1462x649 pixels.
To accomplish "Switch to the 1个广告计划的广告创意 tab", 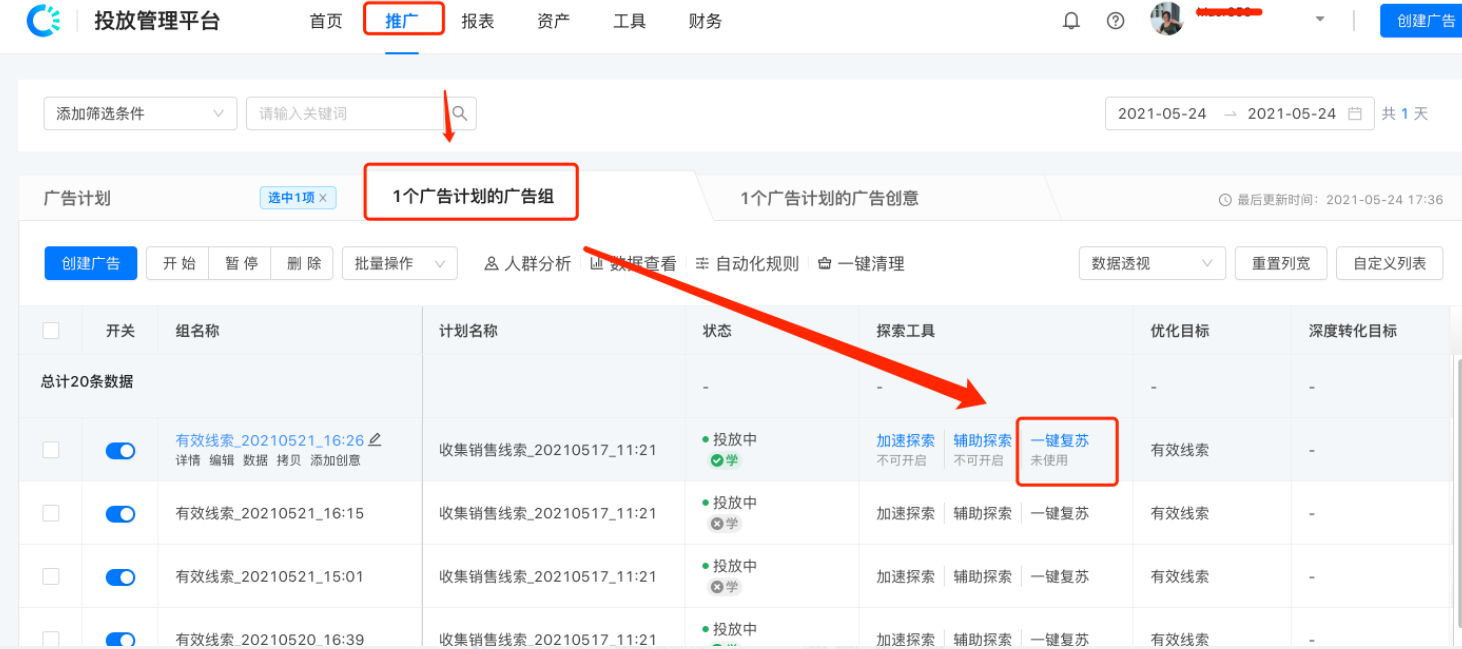I will (832, 199).
